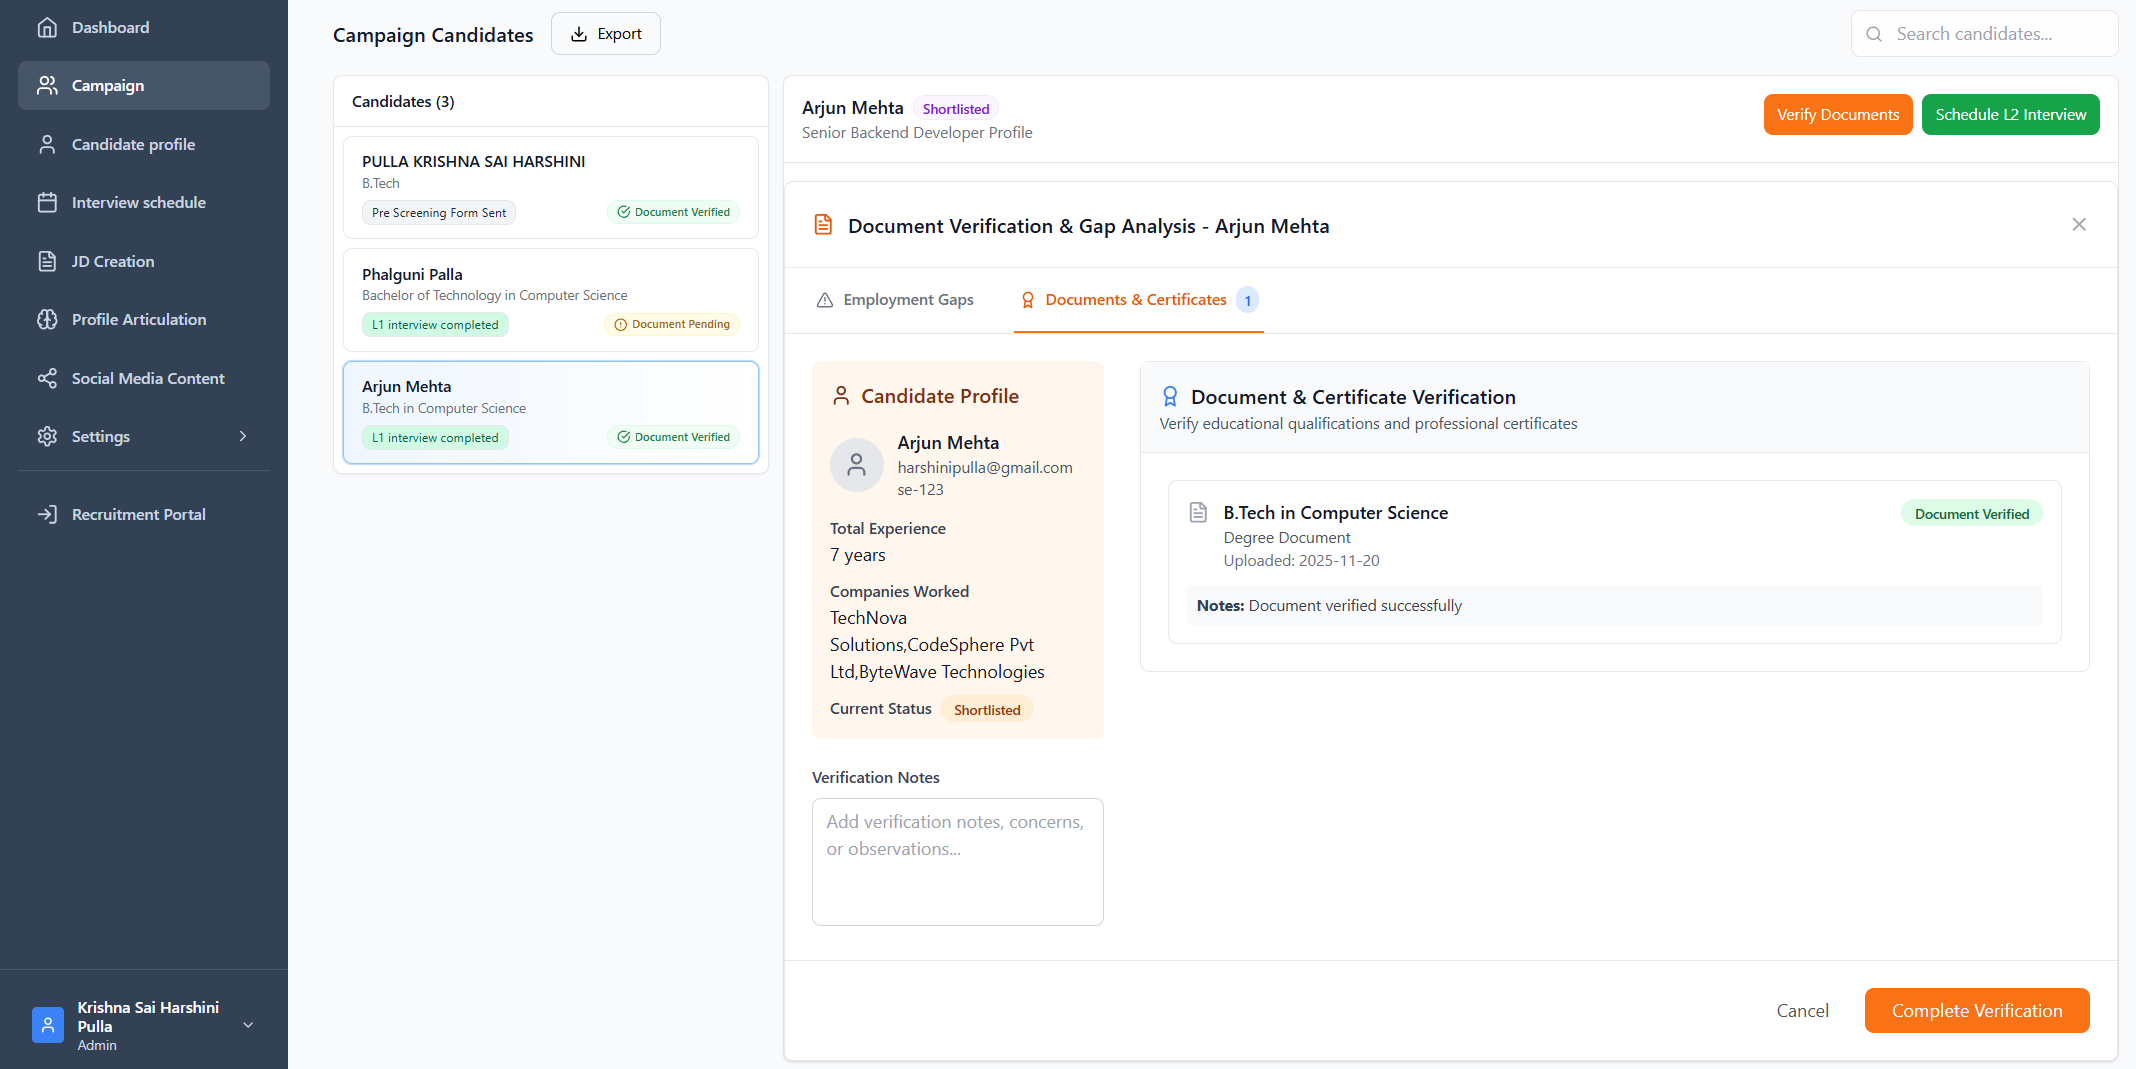Click the search magnifier icon
Viewport: 2136px width, 1069px height.
(x=1874, y=34)
